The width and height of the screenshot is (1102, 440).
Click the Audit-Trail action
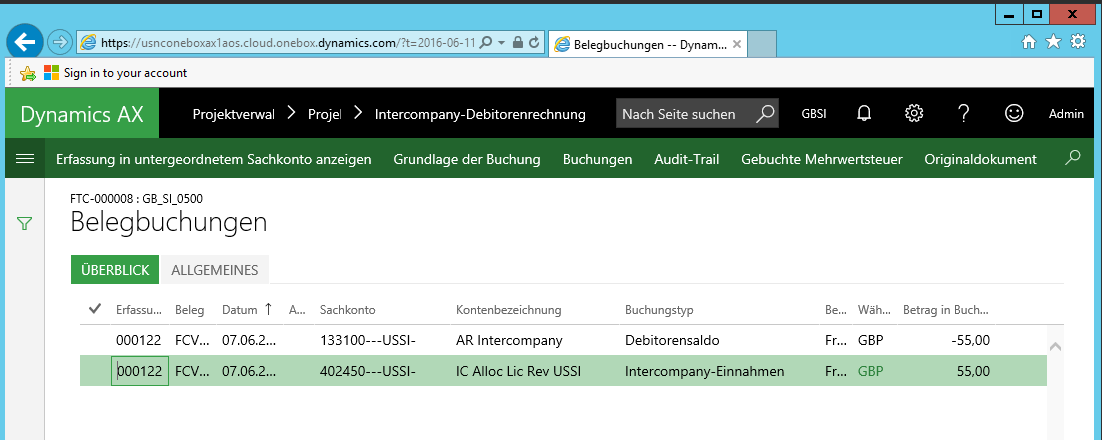686,159
